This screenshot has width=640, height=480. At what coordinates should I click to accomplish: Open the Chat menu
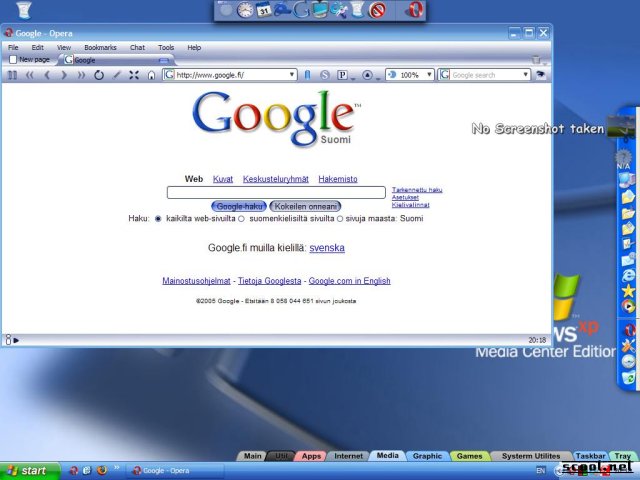(138, 47)
